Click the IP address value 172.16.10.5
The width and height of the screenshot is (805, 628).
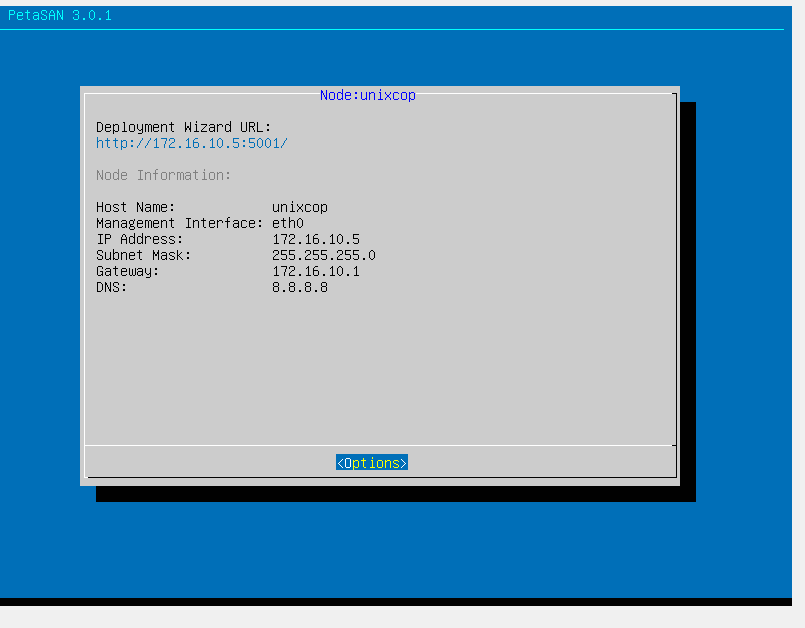316,239
